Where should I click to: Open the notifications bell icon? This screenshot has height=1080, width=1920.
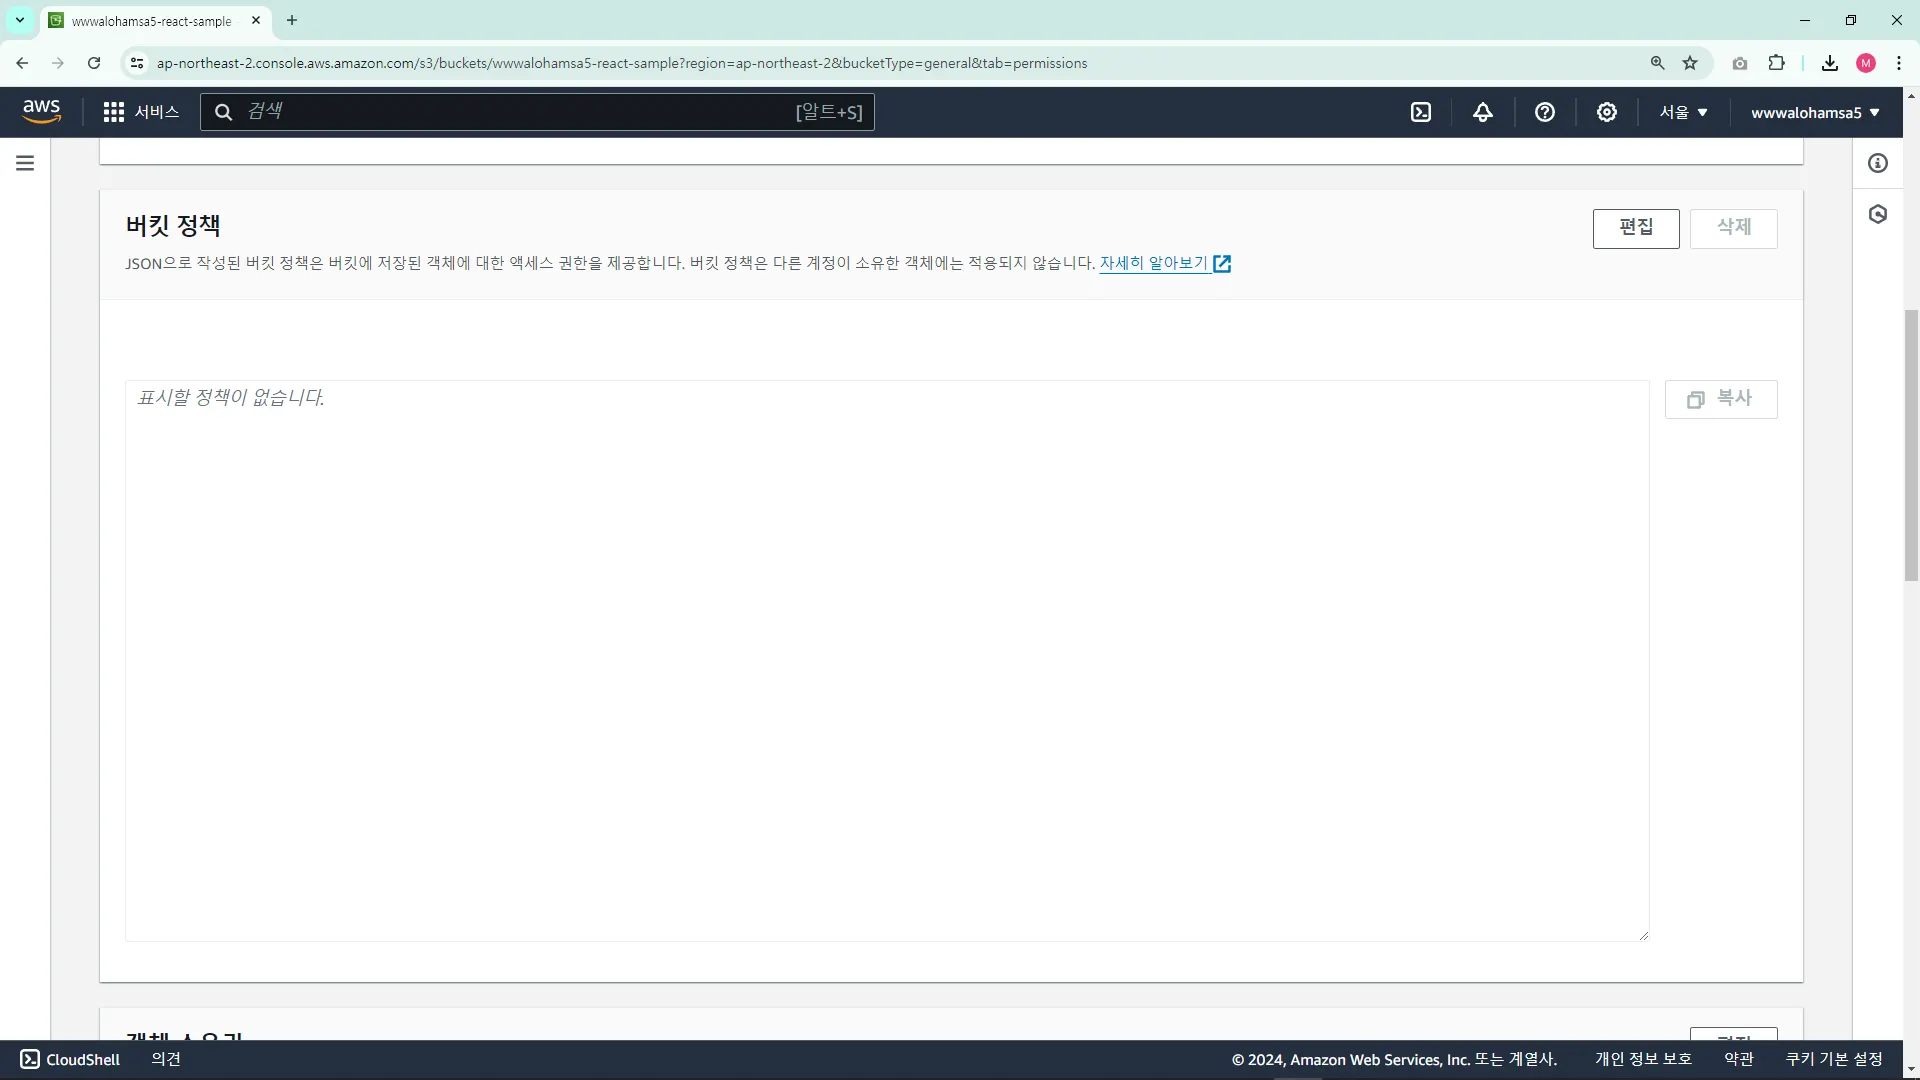1483,112
